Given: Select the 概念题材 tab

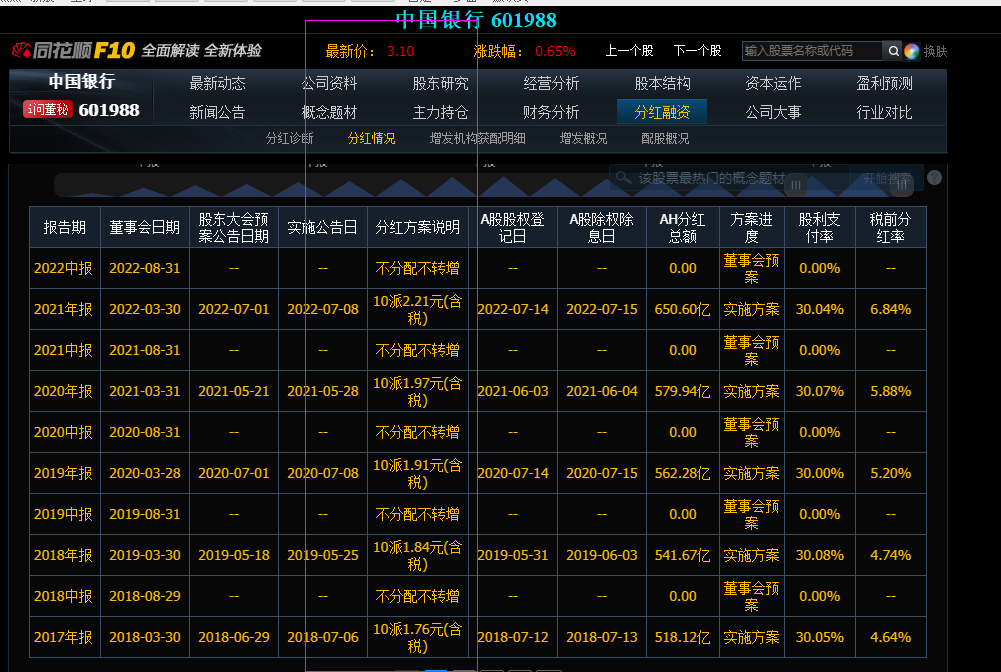Looking at the screenshot, I should pyautogui.click(x=329, y=112).
